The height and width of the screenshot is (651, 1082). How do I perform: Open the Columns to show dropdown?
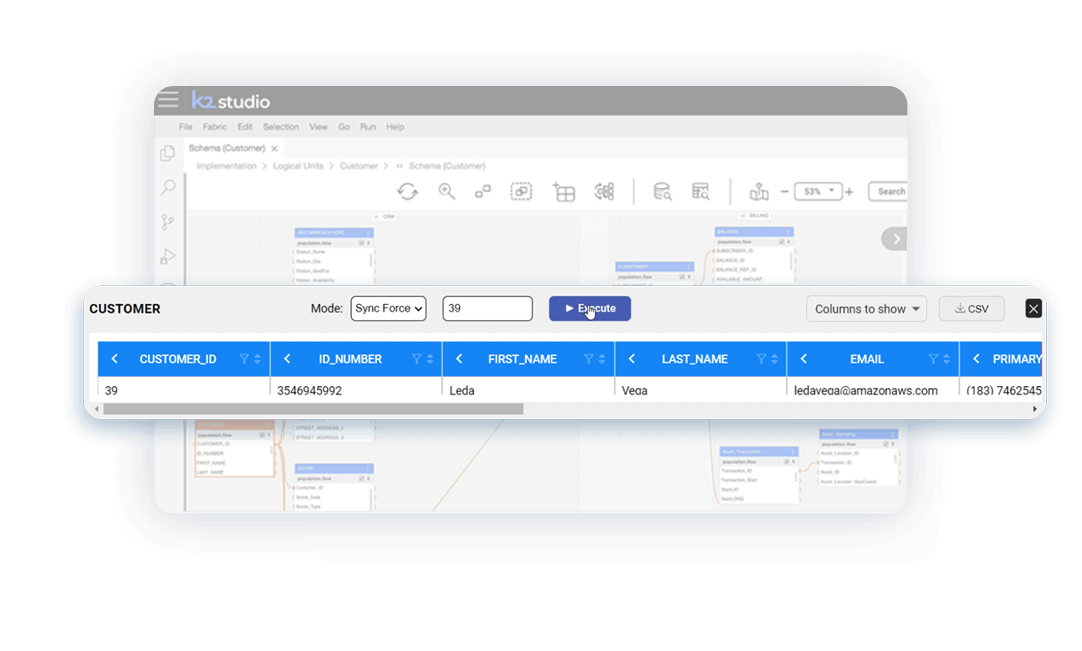pos(866,309)
